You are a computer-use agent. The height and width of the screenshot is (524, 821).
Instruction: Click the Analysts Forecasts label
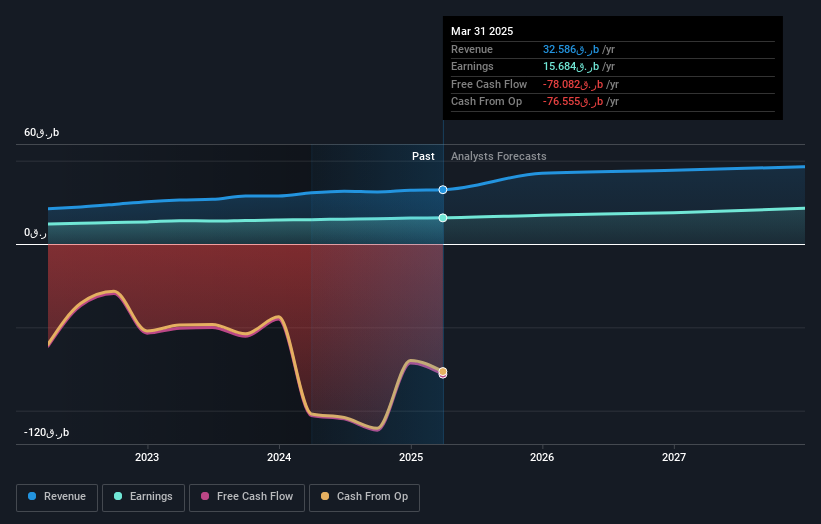pos(498,156)
